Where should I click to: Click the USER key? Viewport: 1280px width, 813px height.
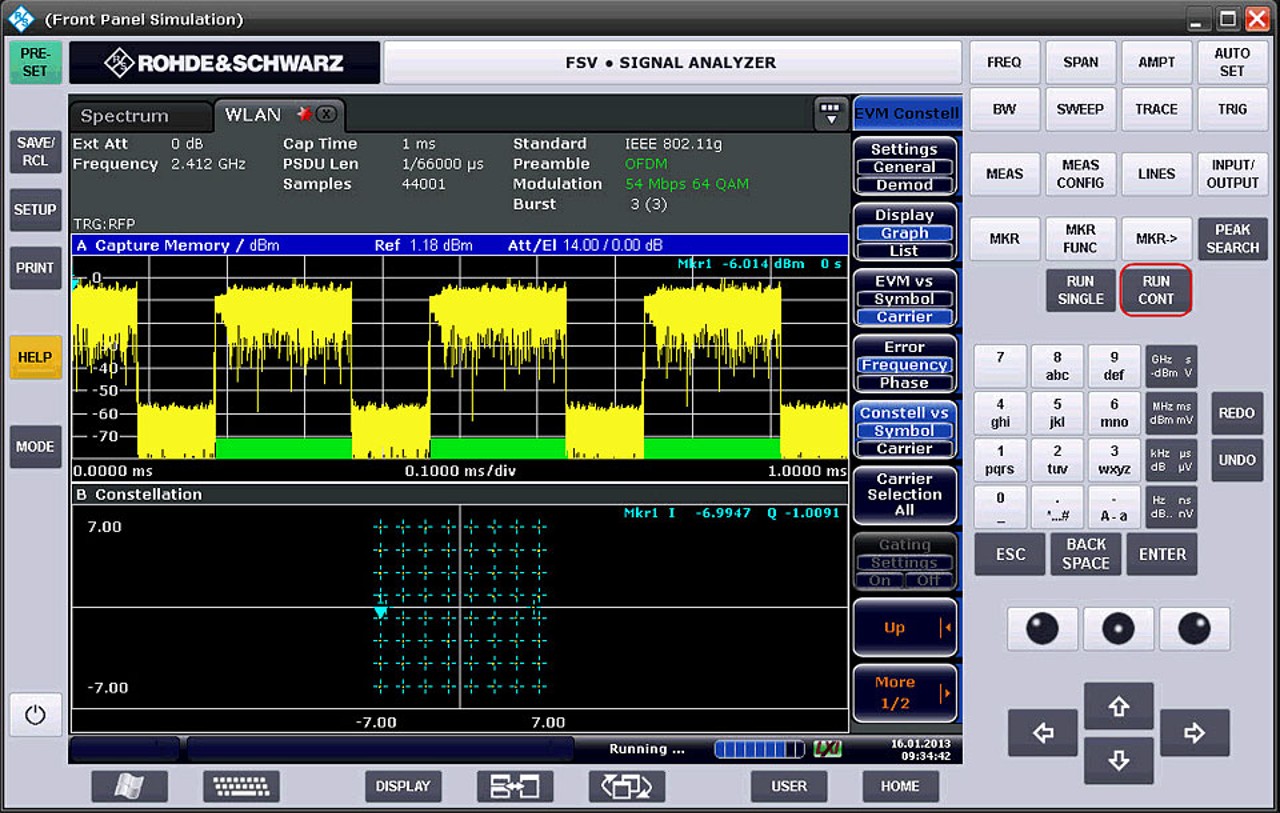789,786
